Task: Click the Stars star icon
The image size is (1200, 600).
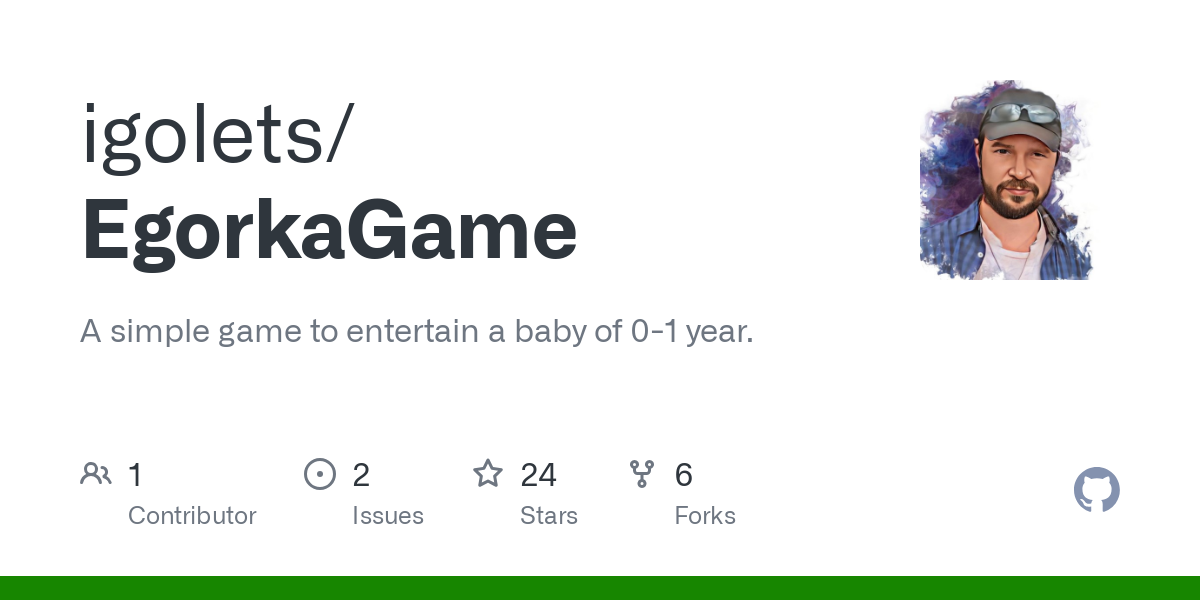Action: tap(488, 474)
